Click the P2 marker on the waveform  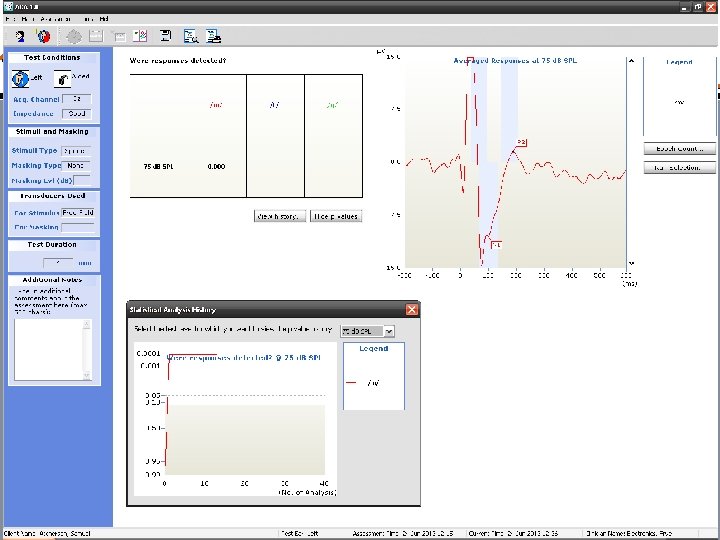521,143
